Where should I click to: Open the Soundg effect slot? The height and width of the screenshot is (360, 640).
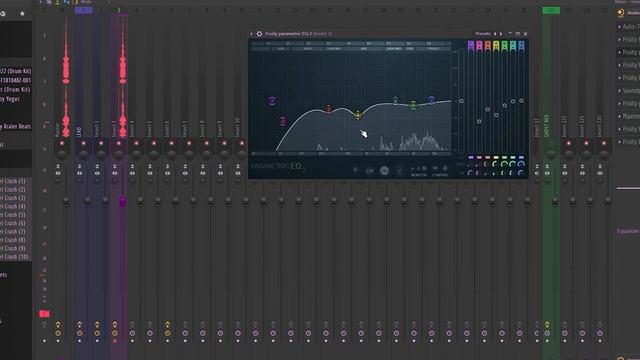tap(631, 91)
